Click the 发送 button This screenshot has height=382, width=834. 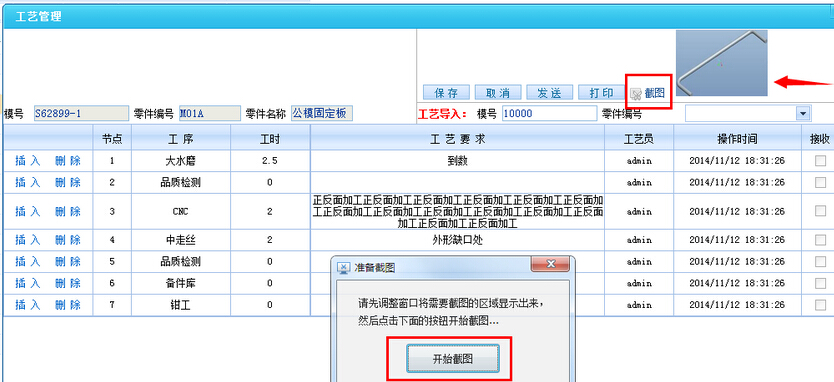(x=550, y=93)
